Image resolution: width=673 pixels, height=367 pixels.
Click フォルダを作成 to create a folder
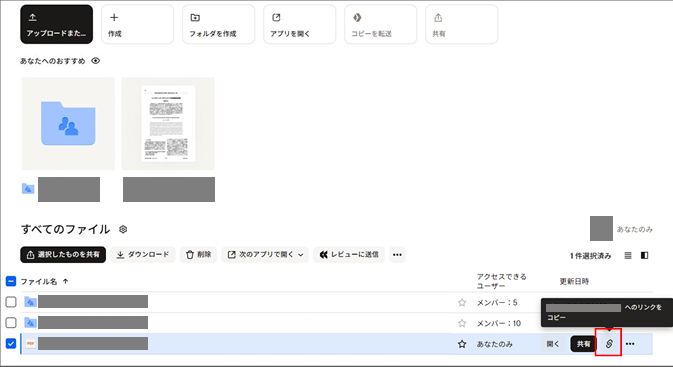218,24
